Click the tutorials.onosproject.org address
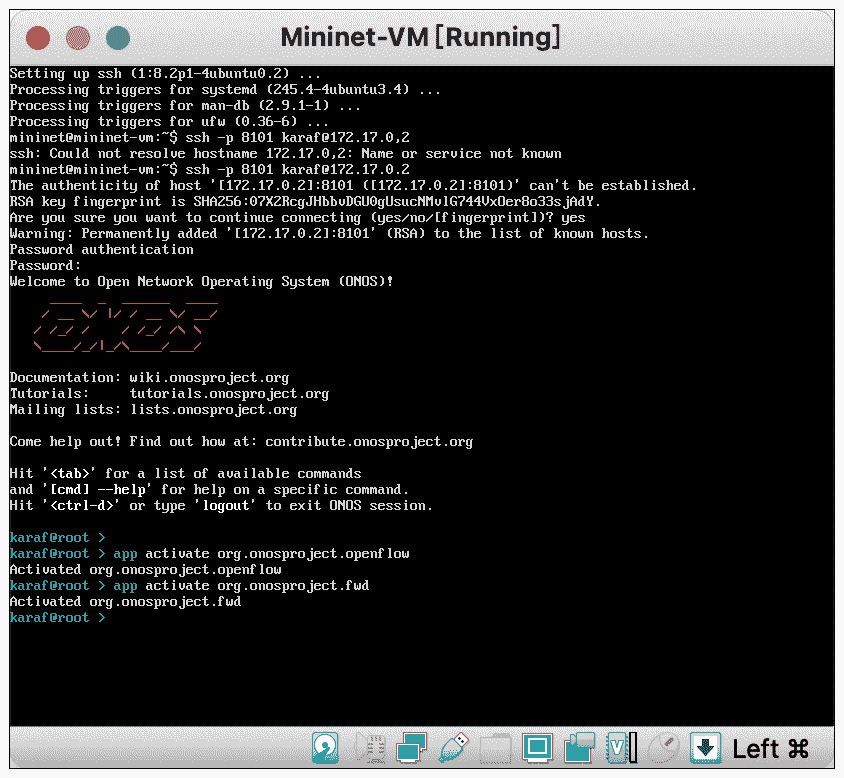The height and width of the screenshot is (778, 844). point(229,394)
